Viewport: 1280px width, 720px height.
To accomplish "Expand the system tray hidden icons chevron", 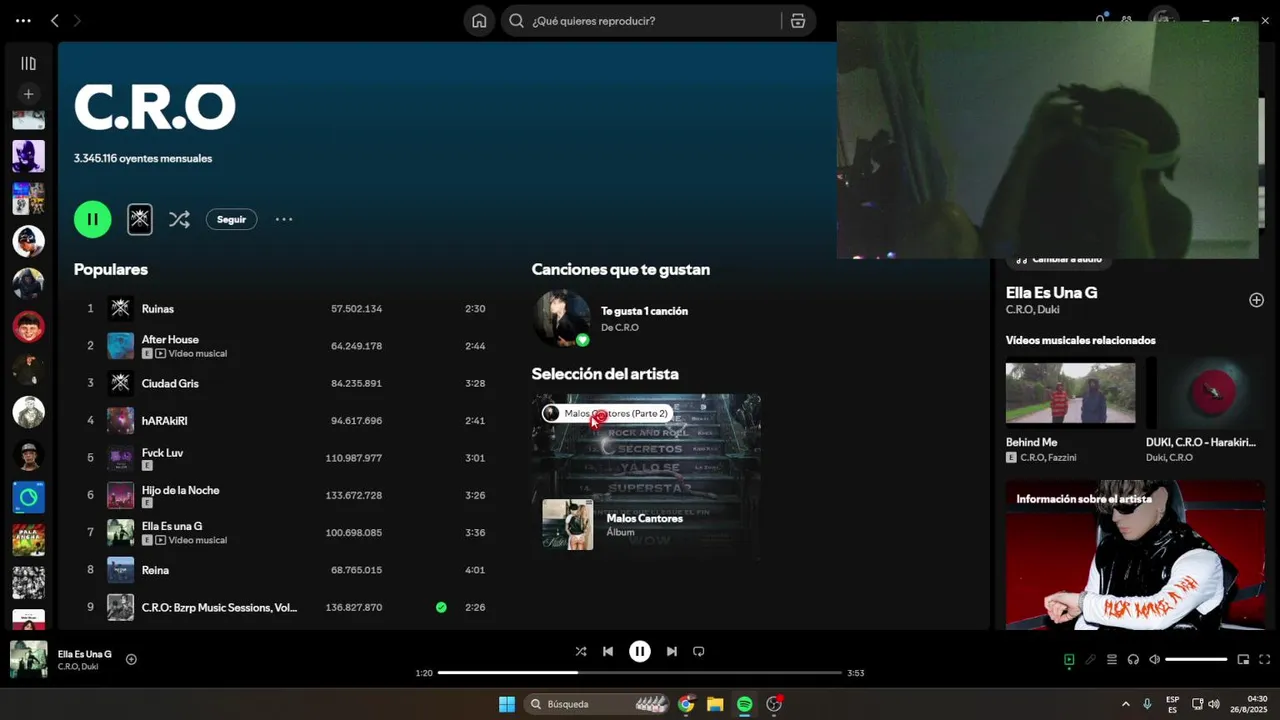I will (x=1125, y=704).
